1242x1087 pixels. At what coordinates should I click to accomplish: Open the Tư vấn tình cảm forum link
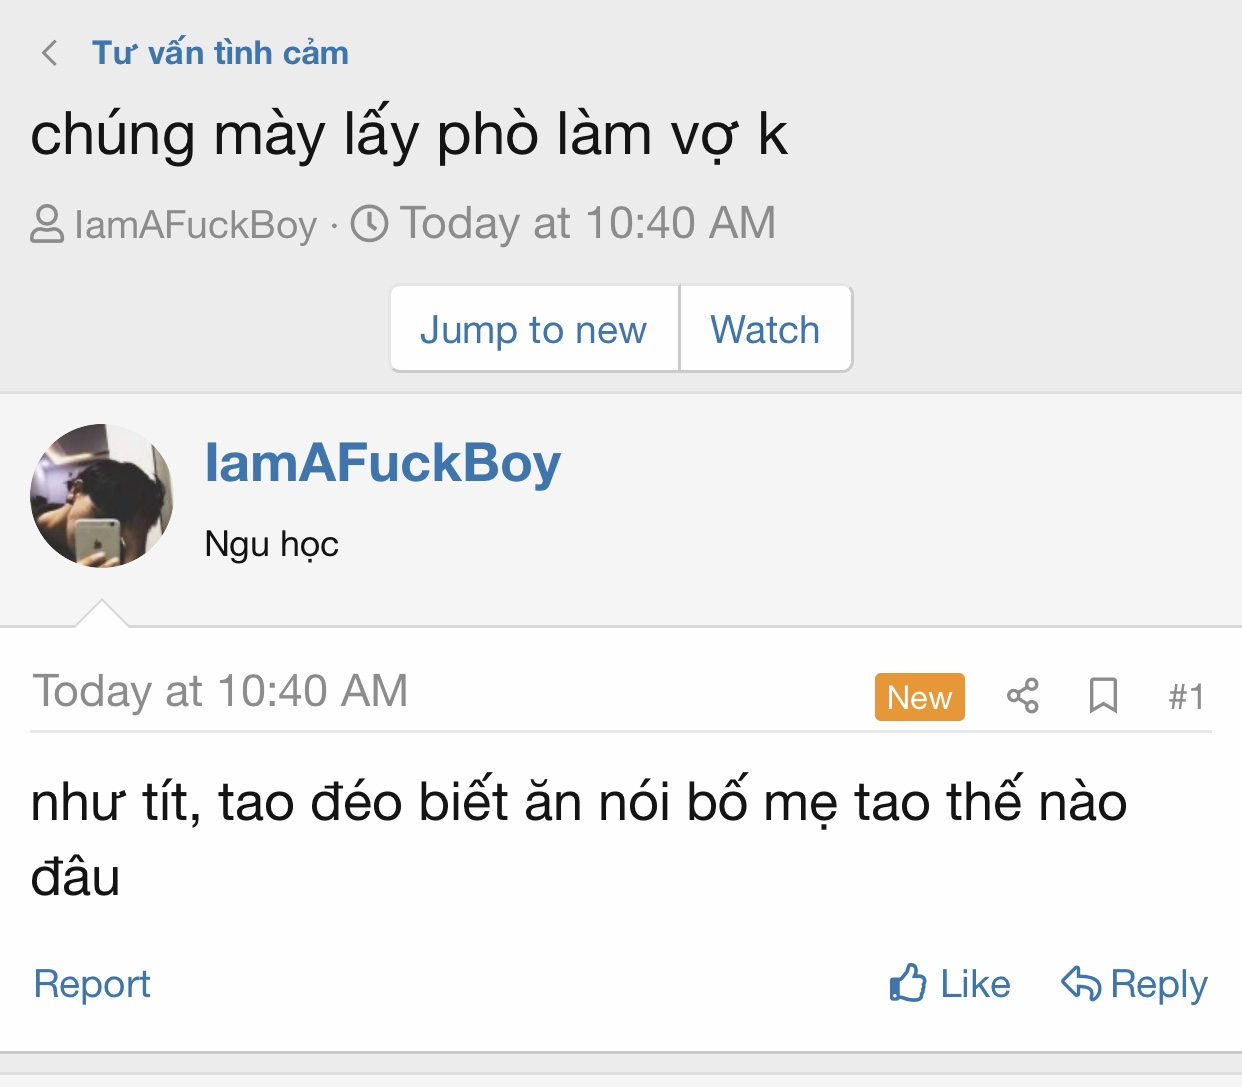pyautogui.click(x=220, y=53)
